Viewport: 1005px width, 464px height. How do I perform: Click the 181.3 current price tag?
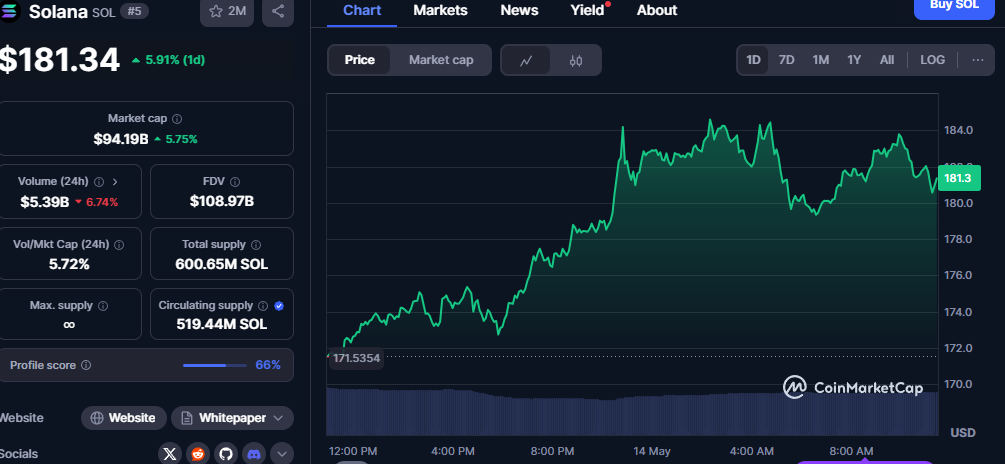(959, 178)
